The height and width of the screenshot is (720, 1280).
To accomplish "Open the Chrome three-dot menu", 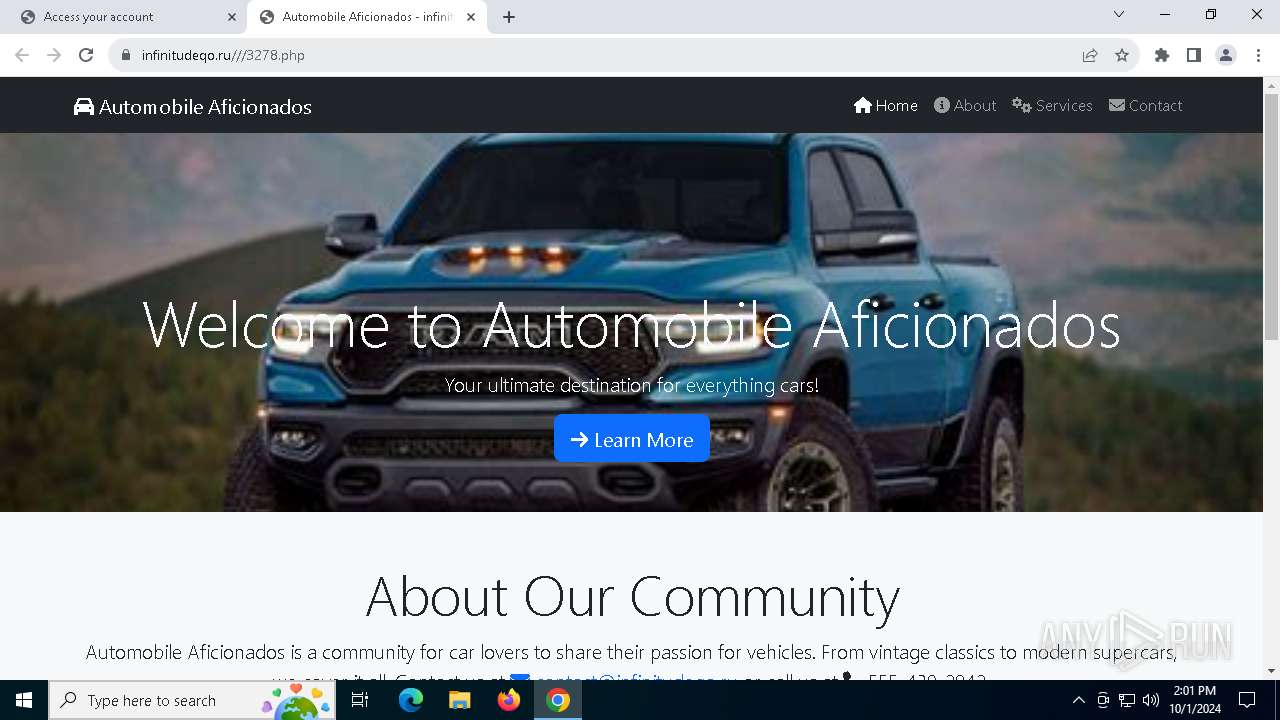I will 1258,55.
